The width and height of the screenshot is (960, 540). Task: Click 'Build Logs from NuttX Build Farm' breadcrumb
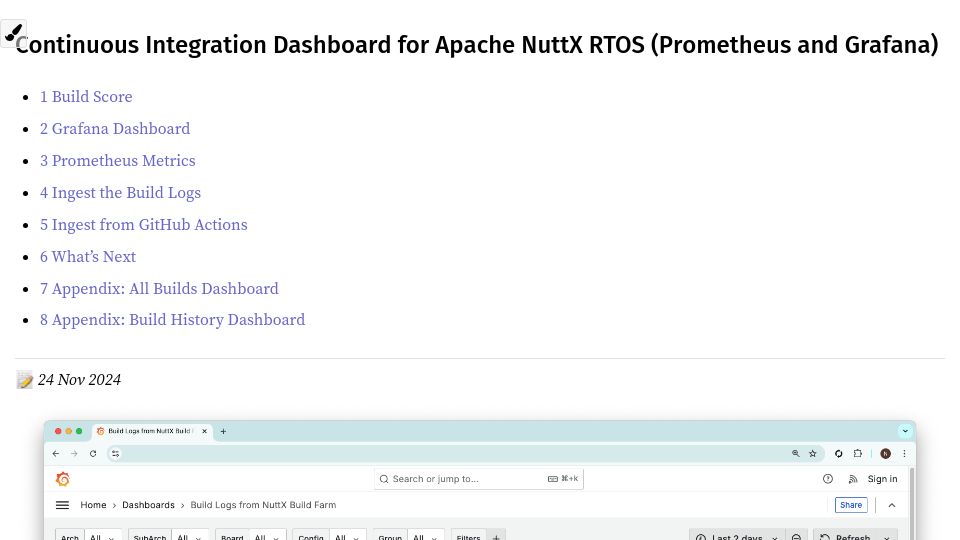click(263, 505)
